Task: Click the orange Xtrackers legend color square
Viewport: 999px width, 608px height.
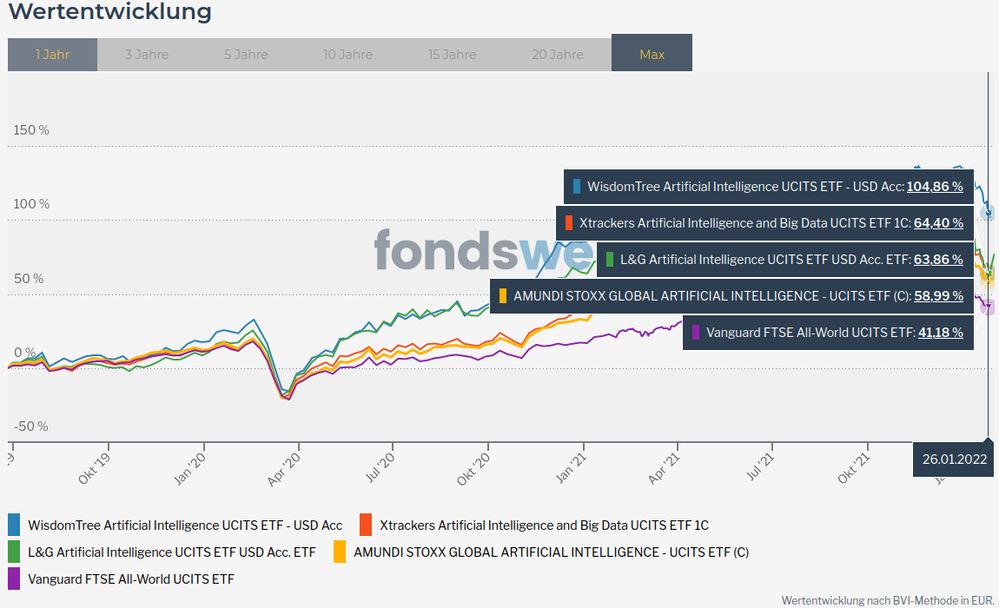Action: [x=366, y=525]
